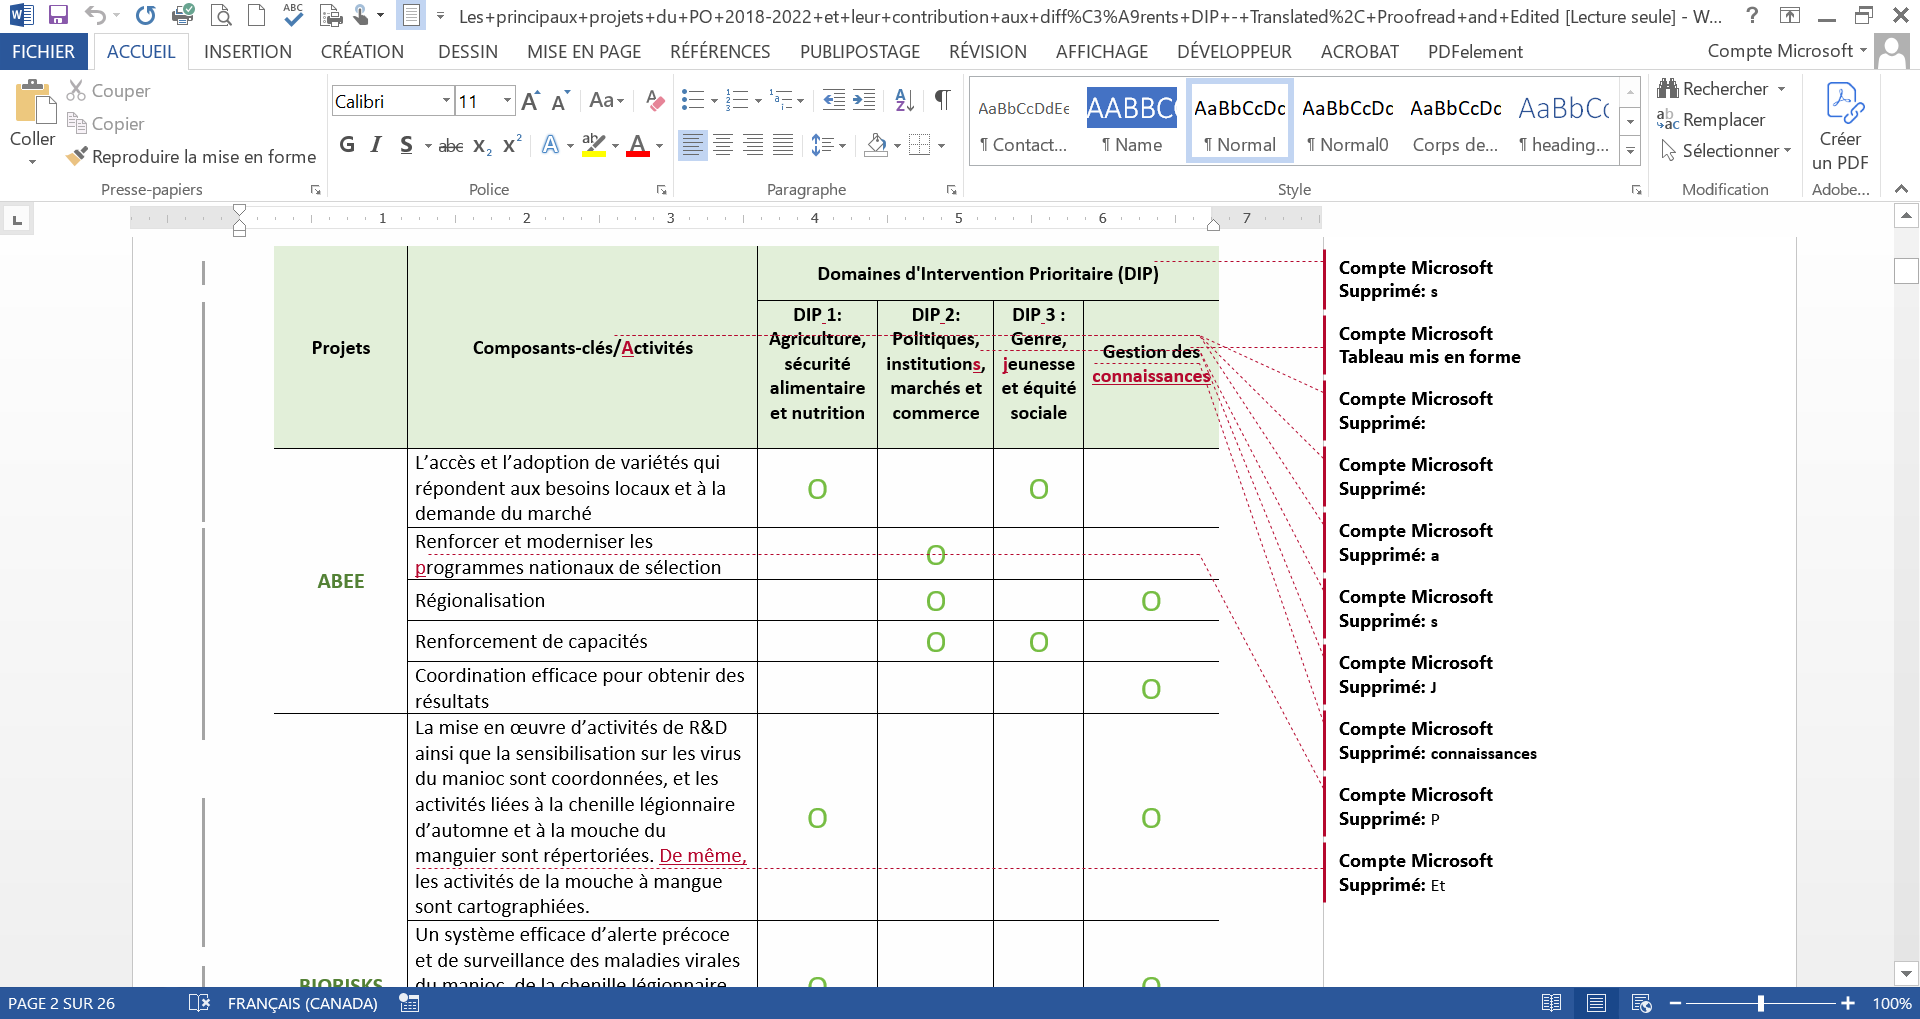The width and height of the screenshot is (1920, 1019).
Task: Collapse the ribbon chevron arrow
Action: [1901, 189]
